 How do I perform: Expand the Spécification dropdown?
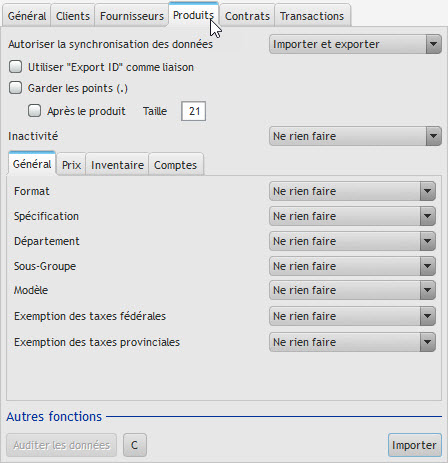click(352, 216)
